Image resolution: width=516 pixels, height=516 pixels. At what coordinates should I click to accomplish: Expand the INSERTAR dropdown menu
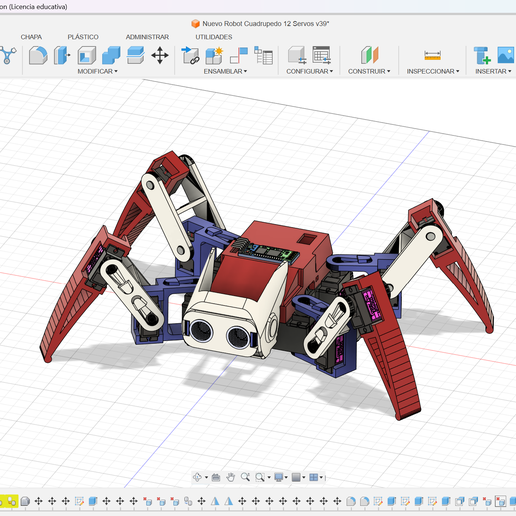coord(493,71)
